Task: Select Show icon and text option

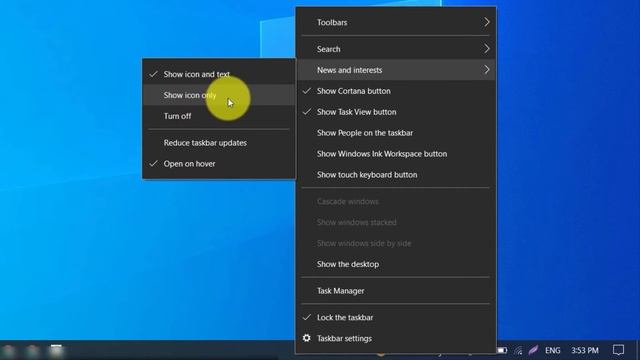Action: [219, 74]
